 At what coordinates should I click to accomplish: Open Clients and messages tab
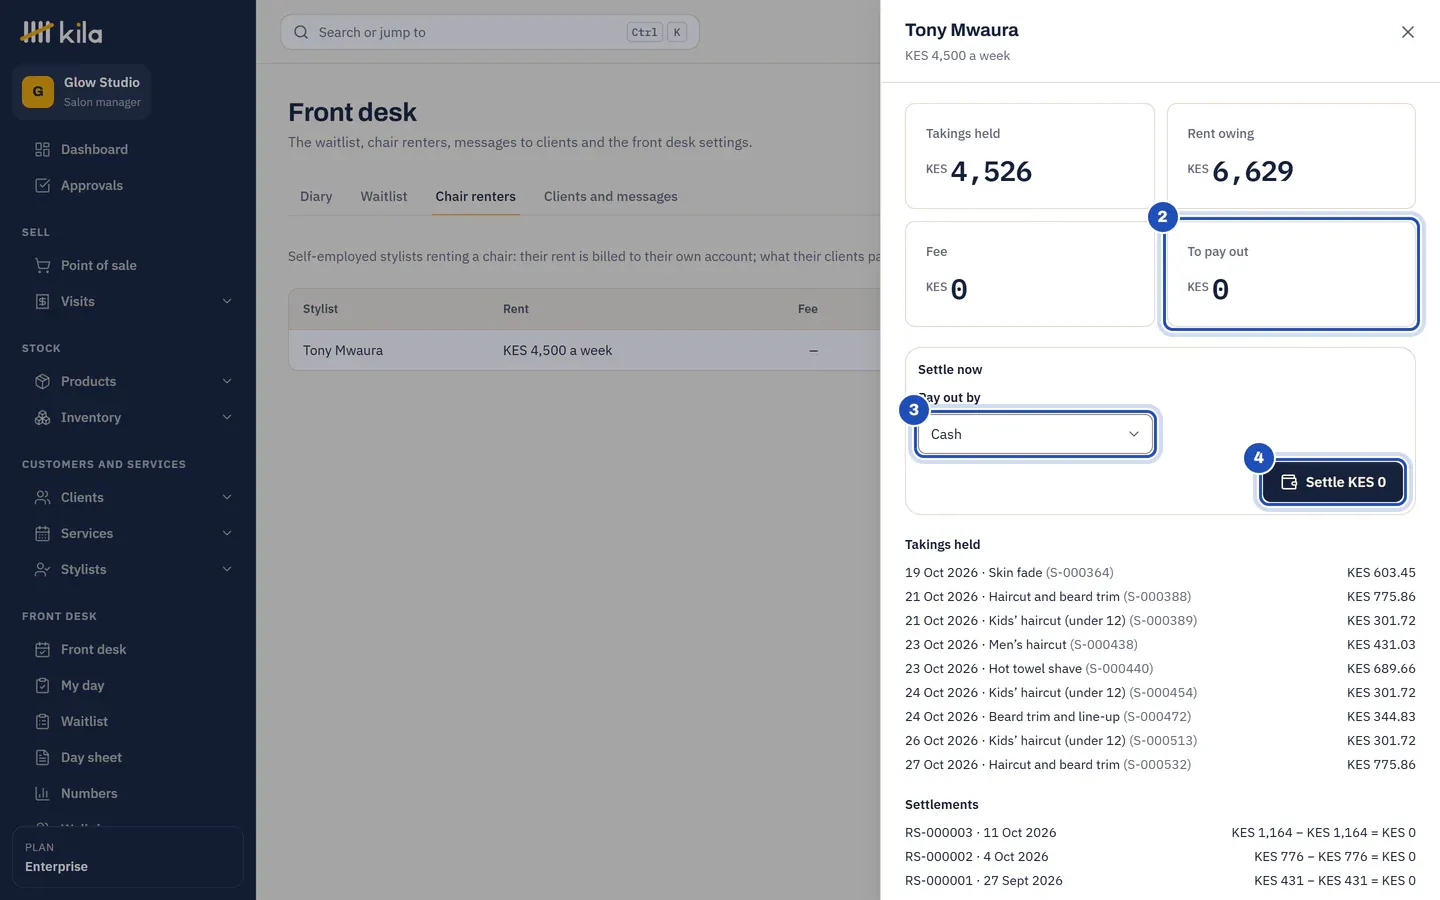pos(611,196)
